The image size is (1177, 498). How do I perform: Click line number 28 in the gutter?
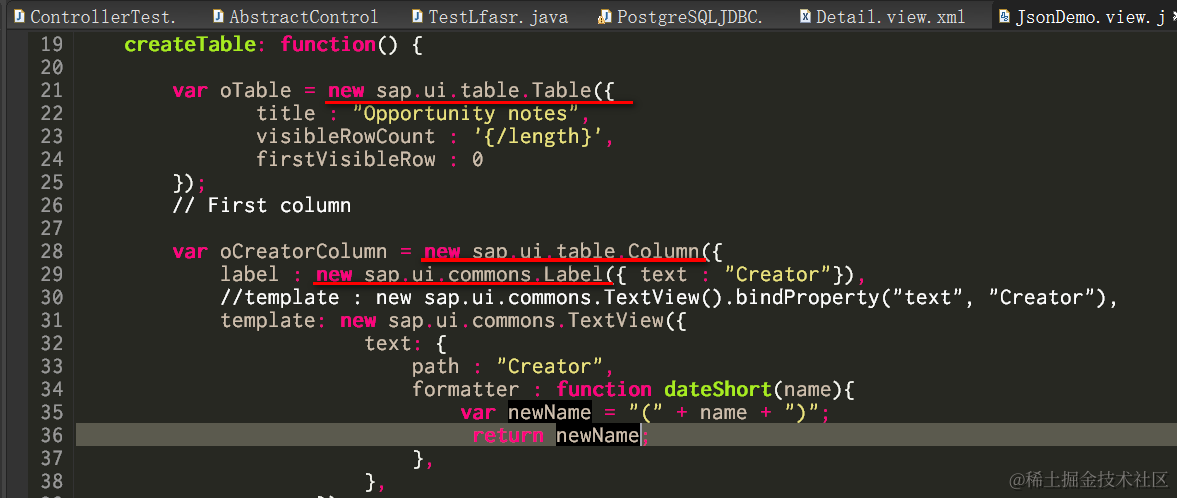[51, 252]
